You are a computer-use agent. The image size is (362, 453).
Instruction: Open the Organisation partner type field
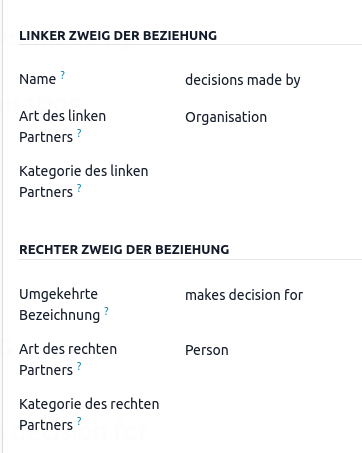(226, 117)
